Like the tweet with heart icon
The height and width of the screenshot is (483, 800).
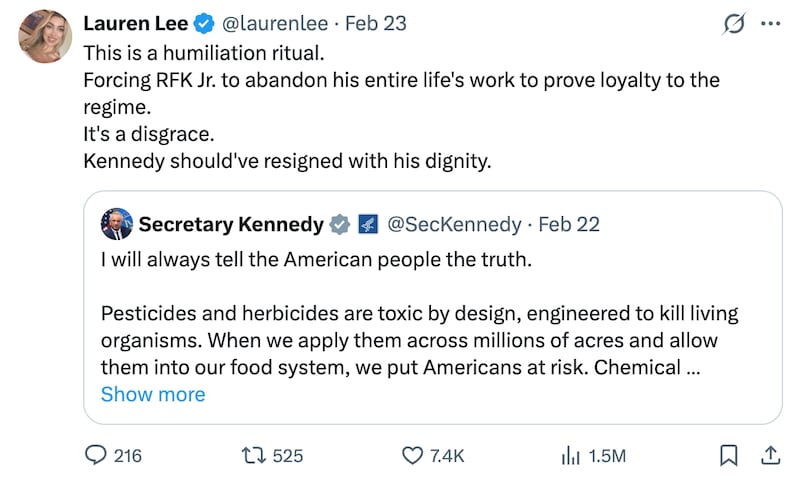click(413, 455)
